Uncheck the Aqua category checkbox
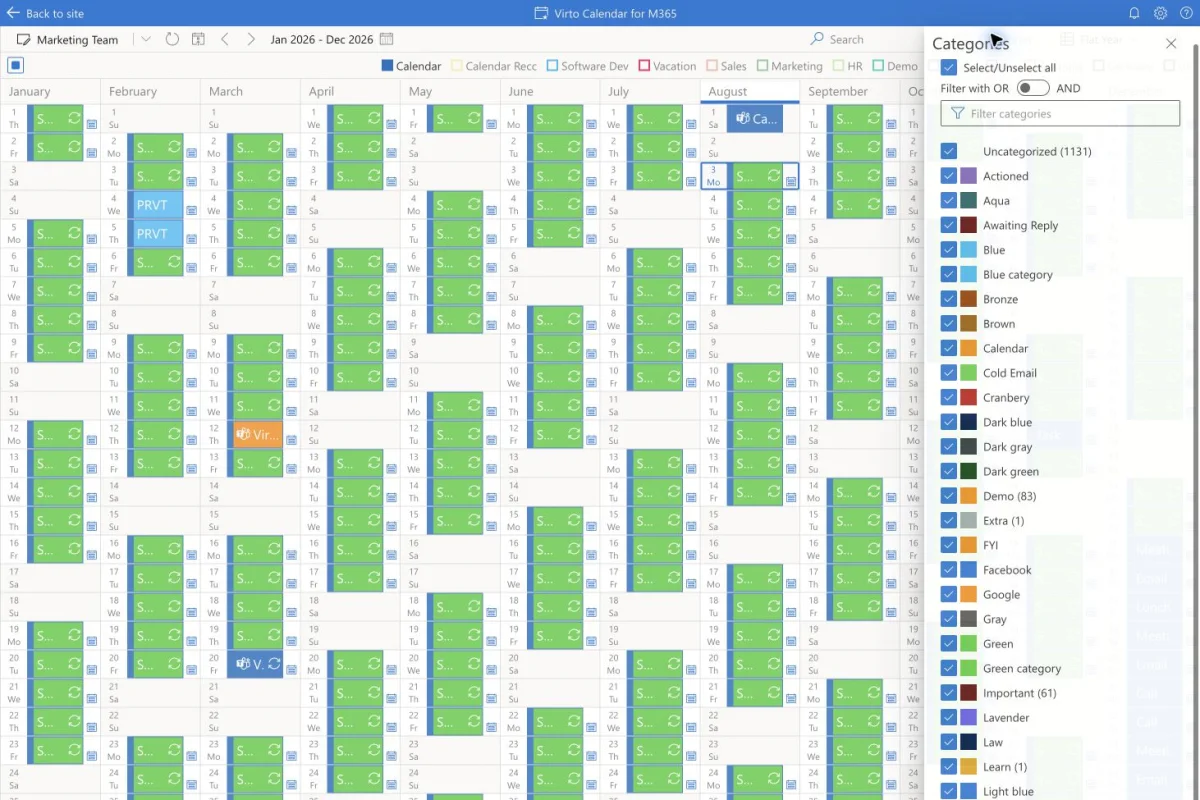This screenshot has height=800, width=1200. [x=949, y=200]
